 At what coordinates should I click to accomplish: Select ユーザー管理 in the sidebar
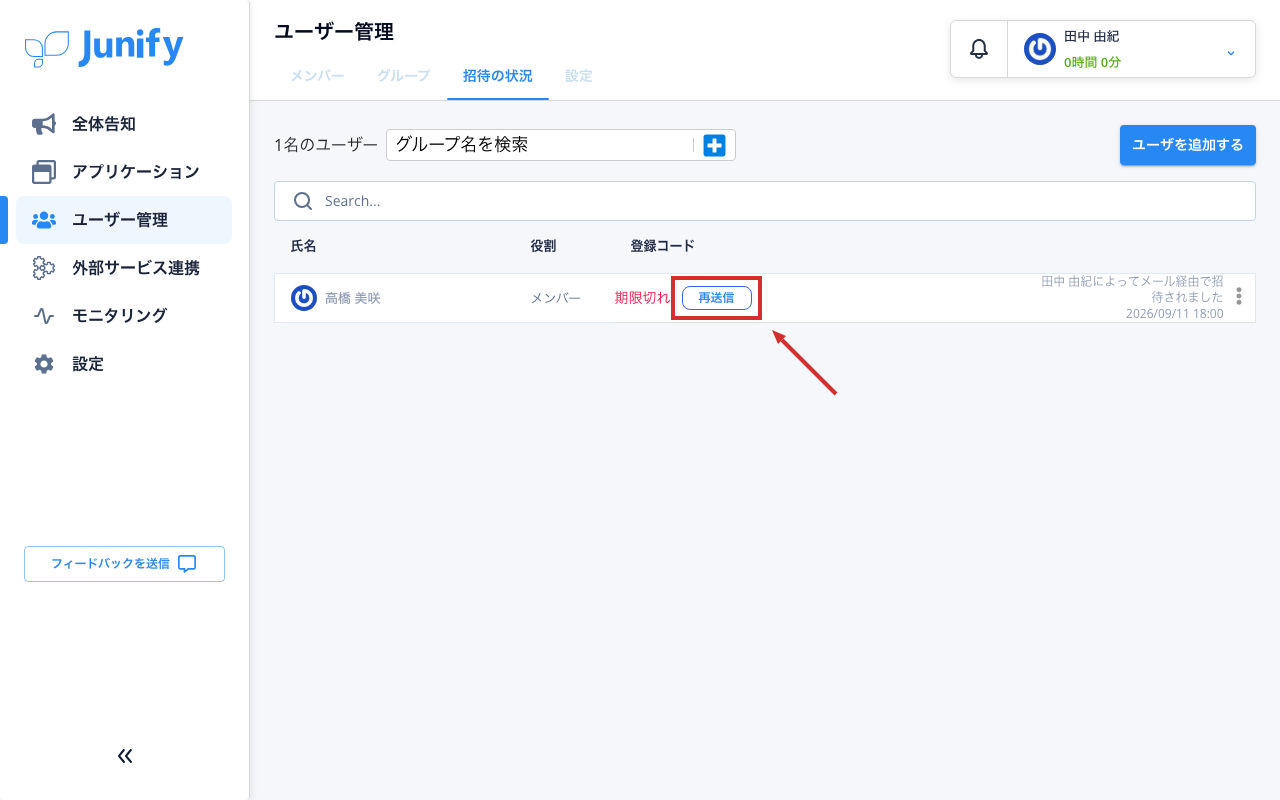point(124,220)
